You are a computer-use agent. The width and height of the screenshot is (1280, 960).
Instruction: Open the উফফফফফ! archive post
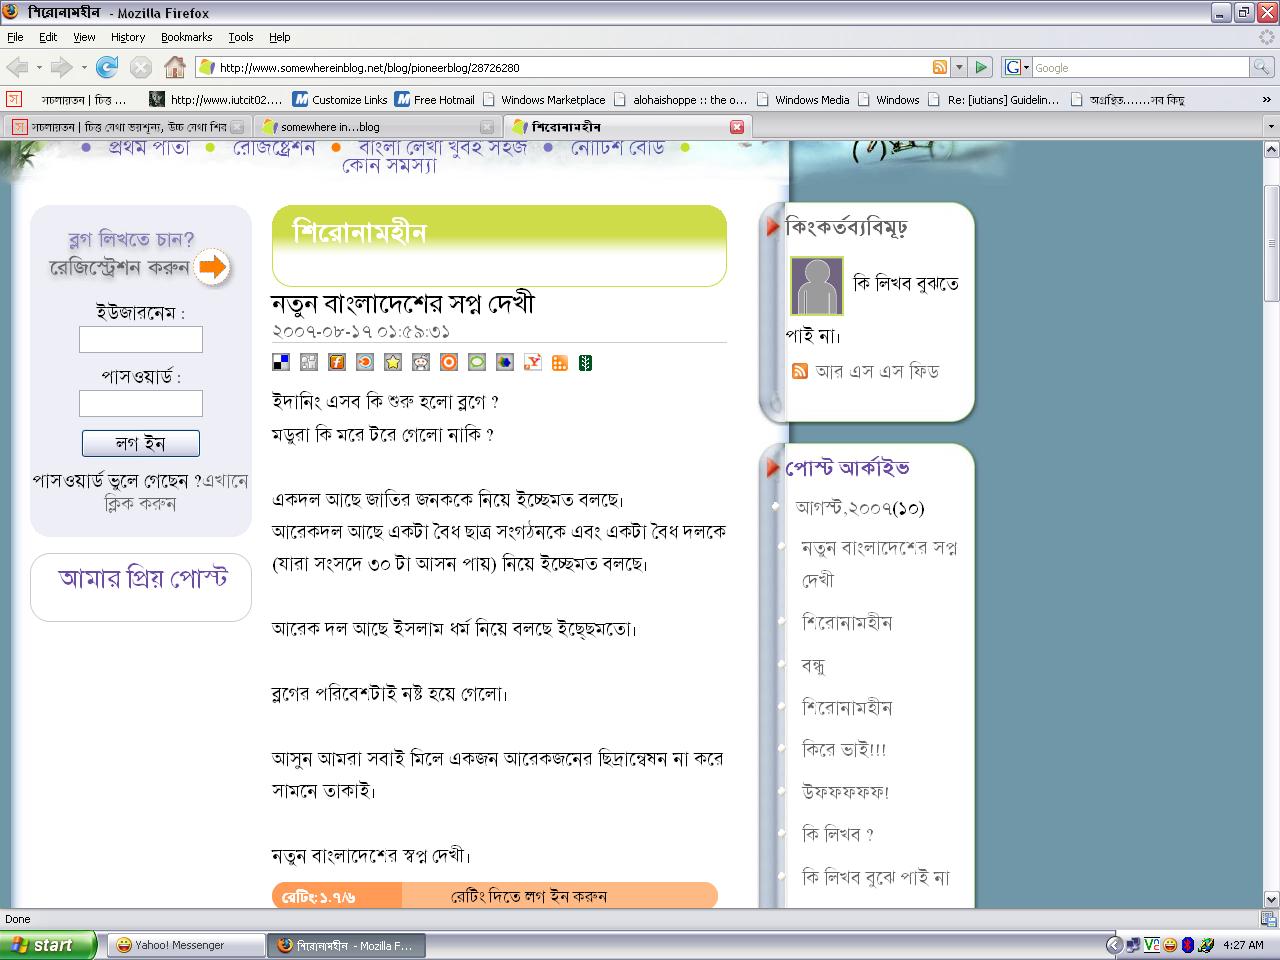coord(846,792)
